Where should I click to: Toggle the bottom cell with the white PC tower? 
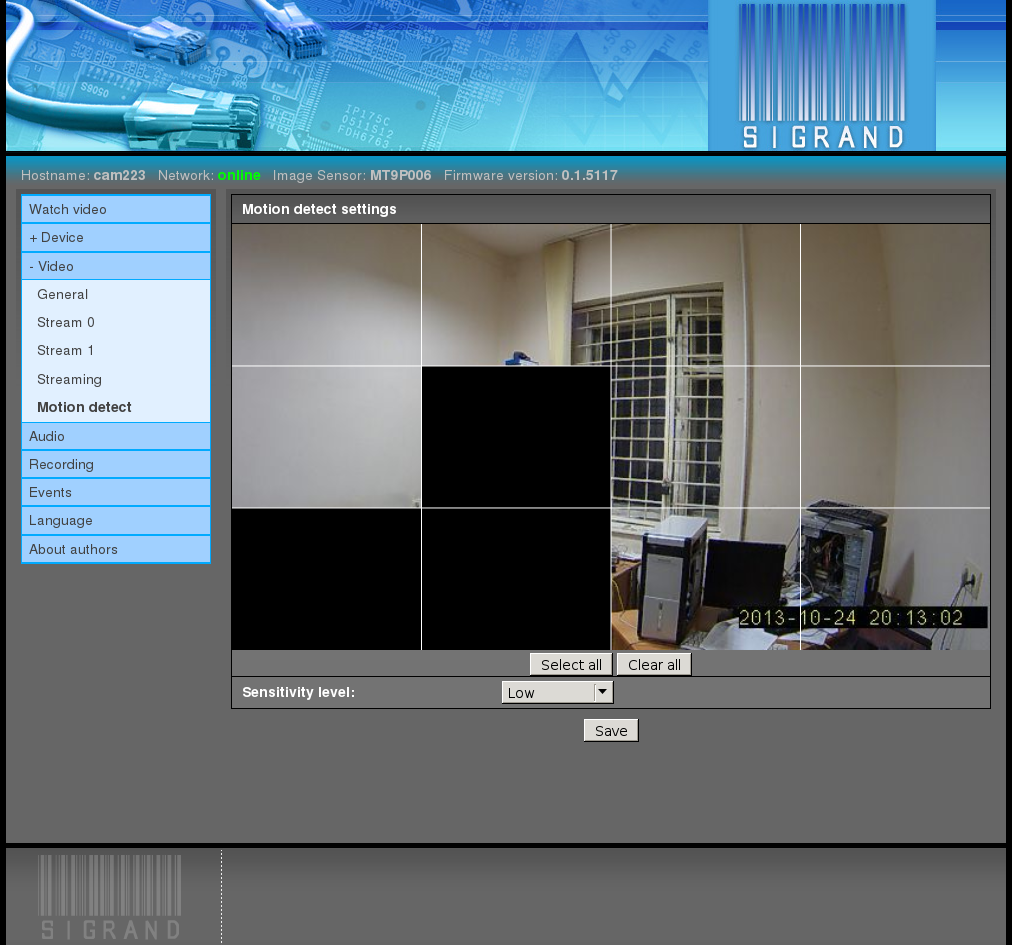[705, 579]
